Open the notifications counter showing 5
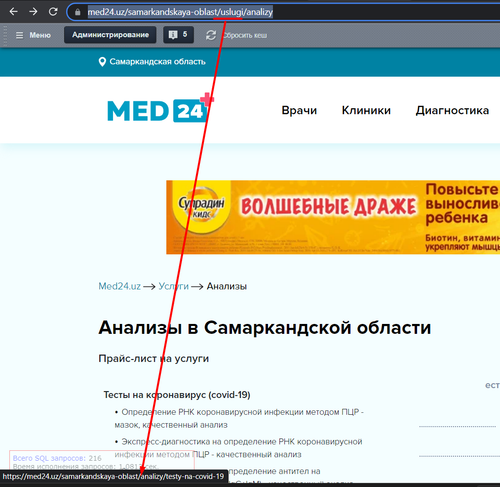500x487 pixels. pyautogui.click(x=178, y=35)
